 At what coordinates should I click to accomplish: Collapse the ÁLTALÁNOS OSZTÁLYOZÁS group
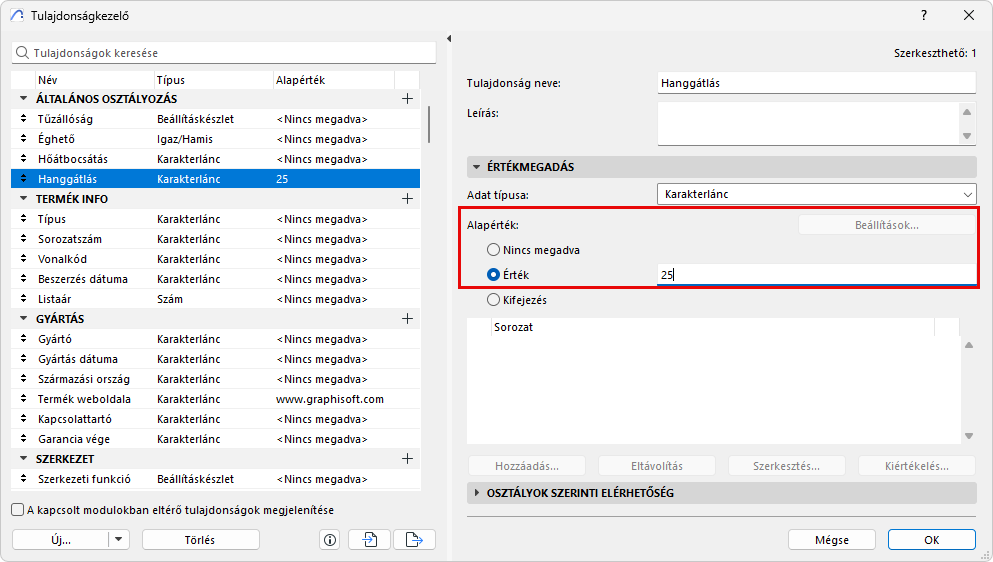[23, 99]
